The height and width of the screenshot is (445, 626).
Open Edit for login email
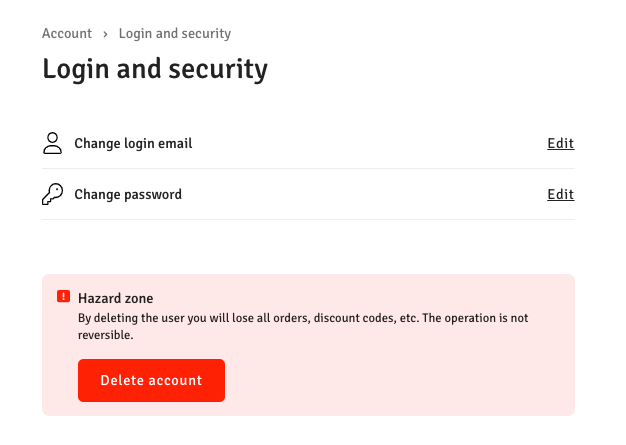[x=560, y=143]
